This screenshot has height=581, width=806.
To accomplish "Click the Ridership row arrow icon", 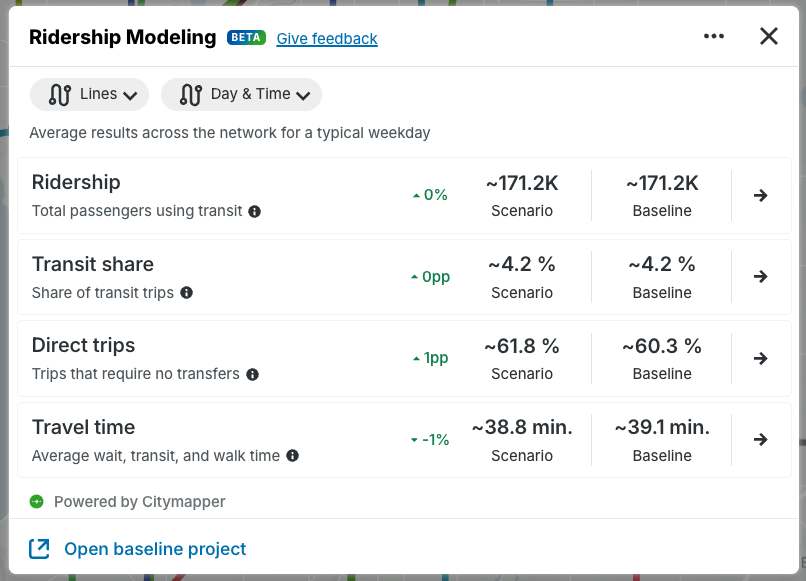I will 760,196.
